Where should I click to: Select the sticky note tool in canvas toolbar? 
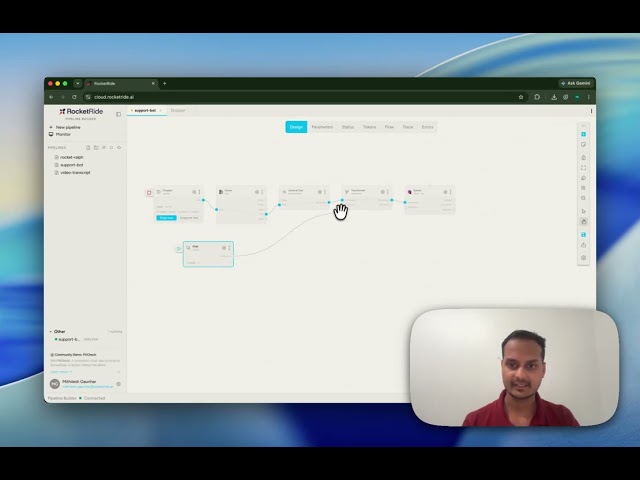pyautogui.click(x=583, y=145)
